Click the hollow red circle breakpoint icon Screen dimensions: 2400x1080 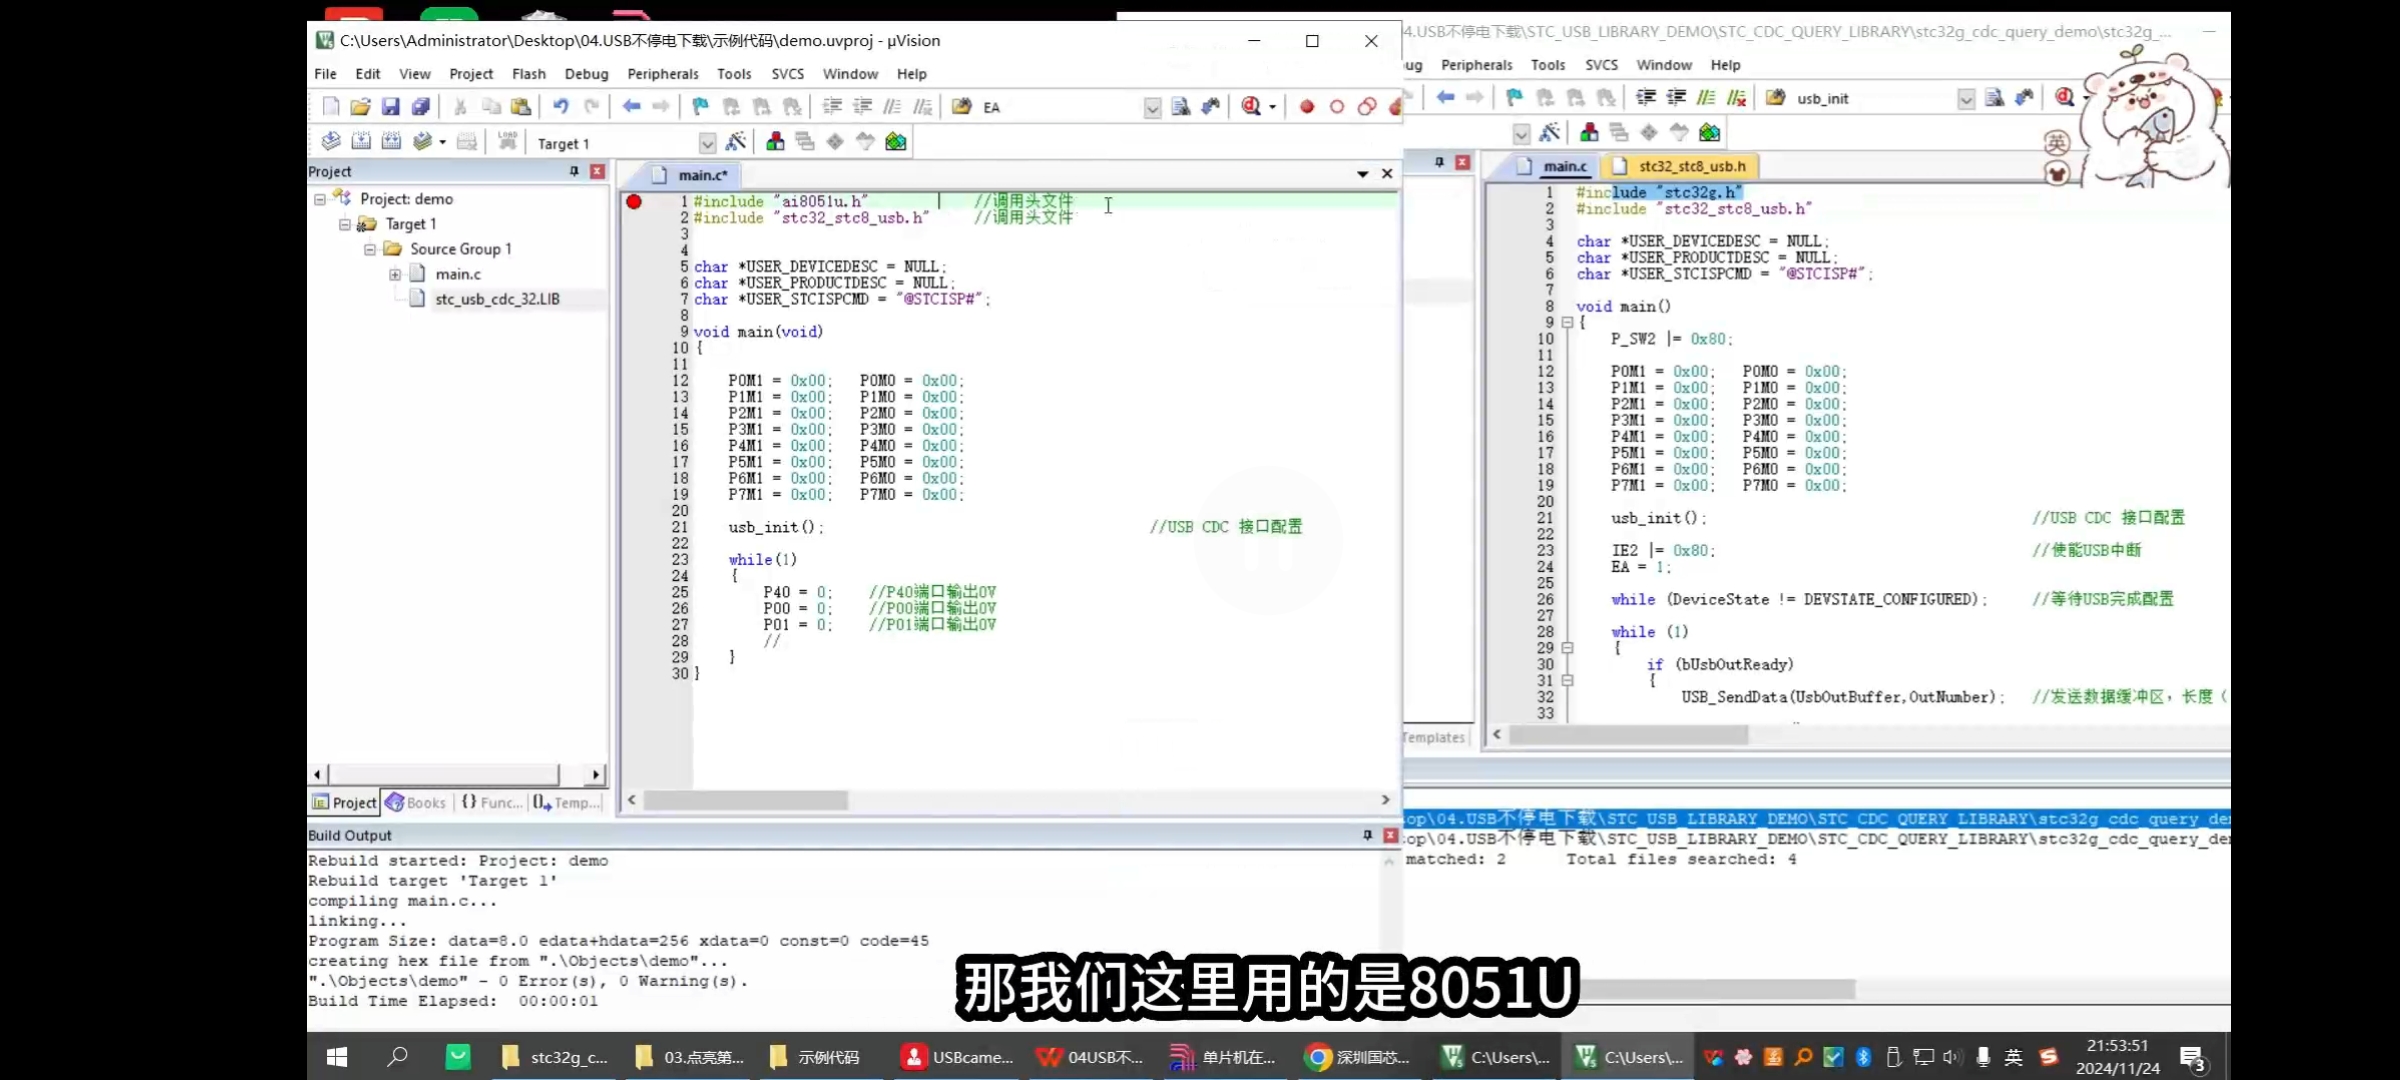(1337, 106)
